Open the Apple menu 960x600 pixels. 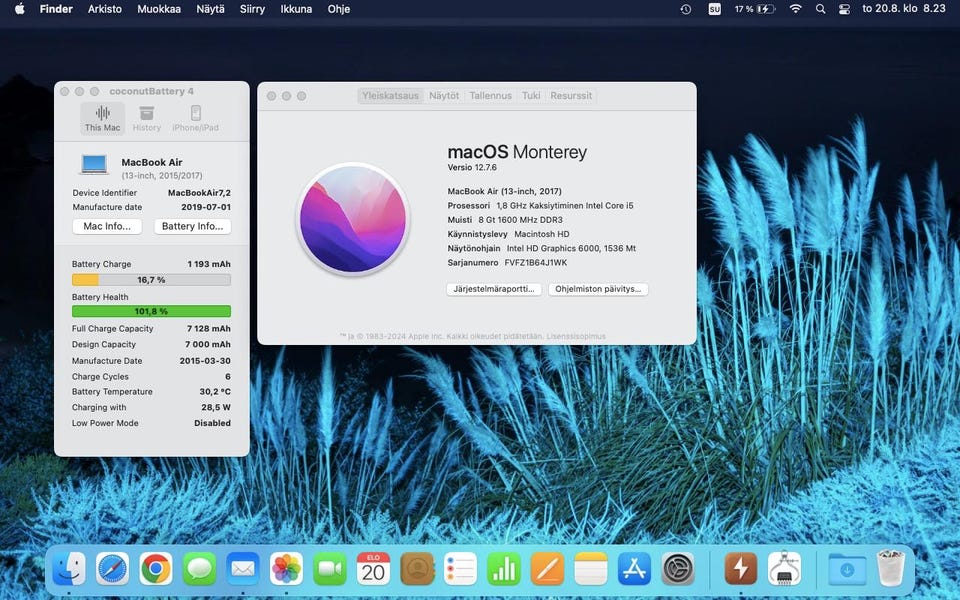coord(20,9)
